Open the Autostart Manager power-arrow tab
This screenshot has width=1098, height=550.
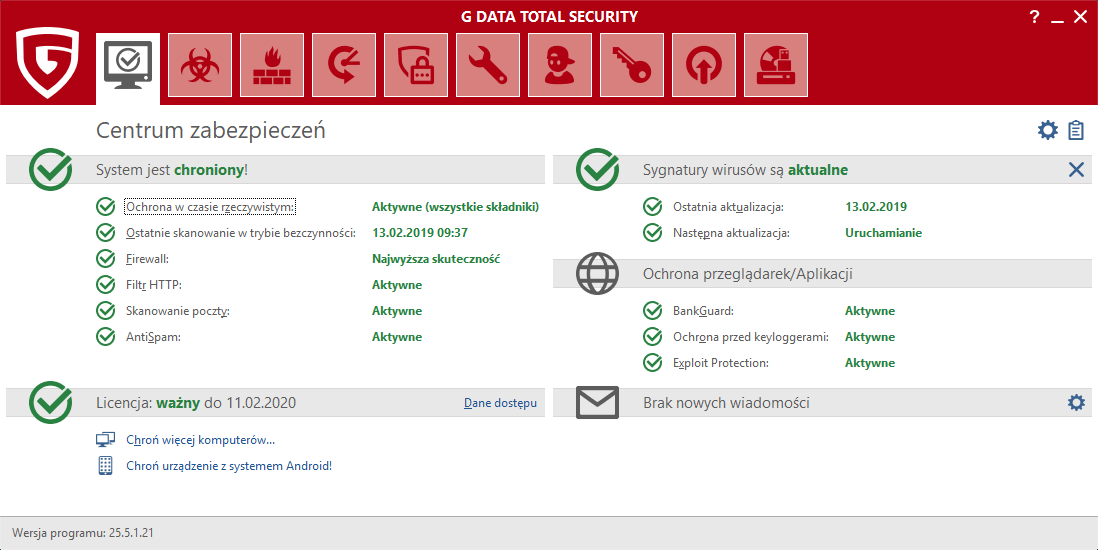point(704,65)
